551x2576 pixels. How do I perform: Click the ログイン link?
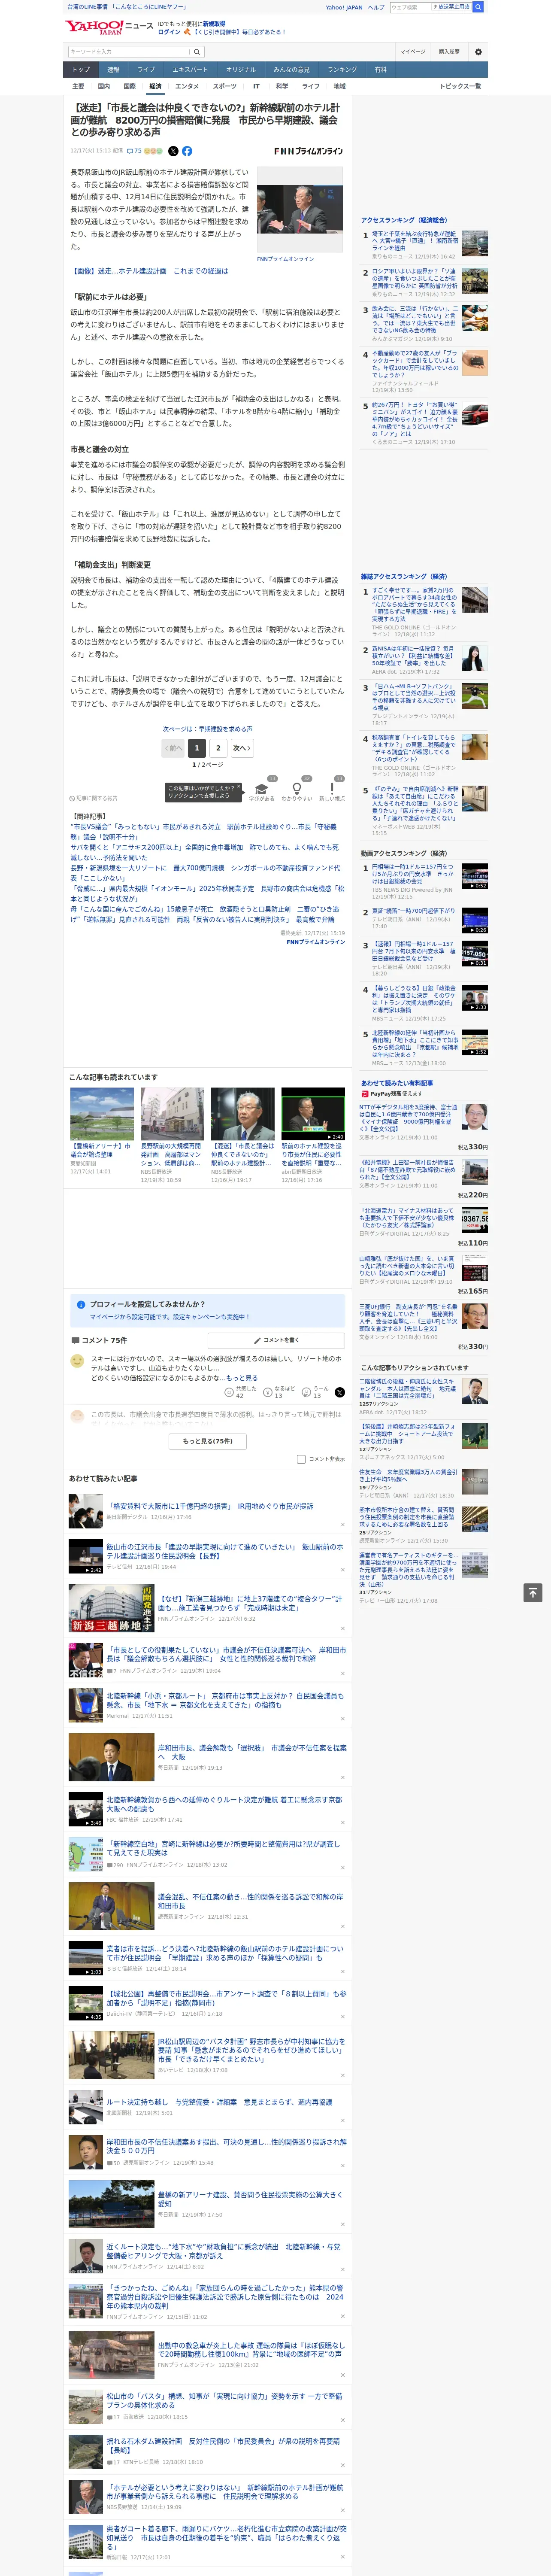tap(169, 32)
